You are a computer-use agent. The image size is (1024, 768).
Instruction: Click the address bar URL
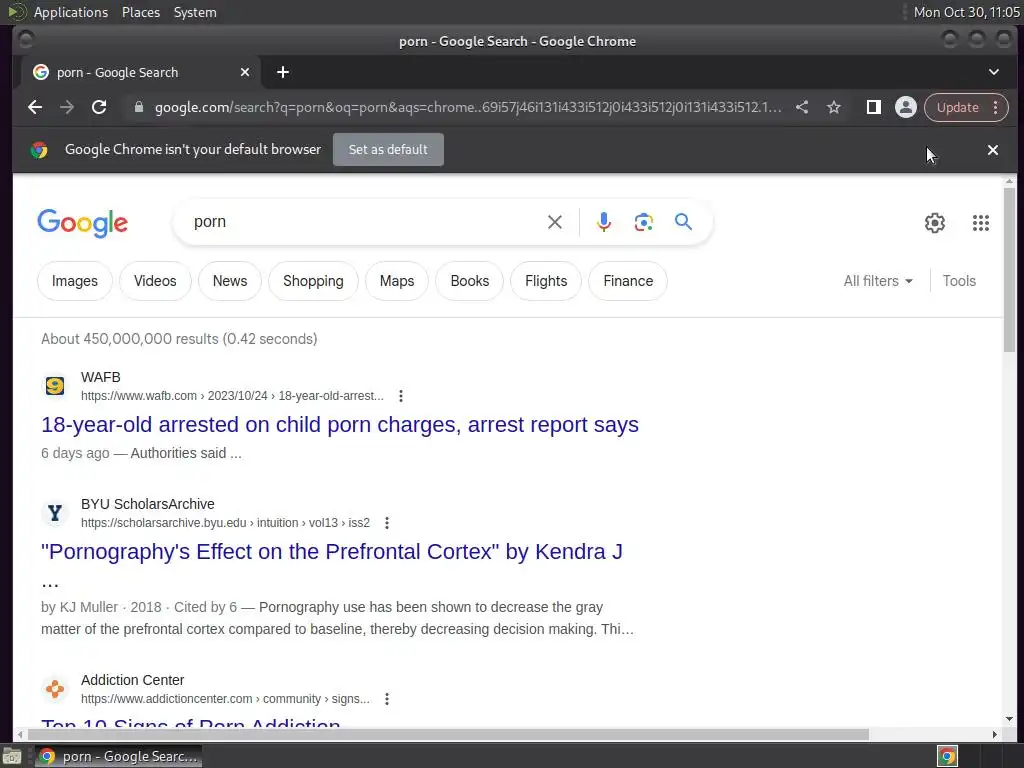[468, 108]
